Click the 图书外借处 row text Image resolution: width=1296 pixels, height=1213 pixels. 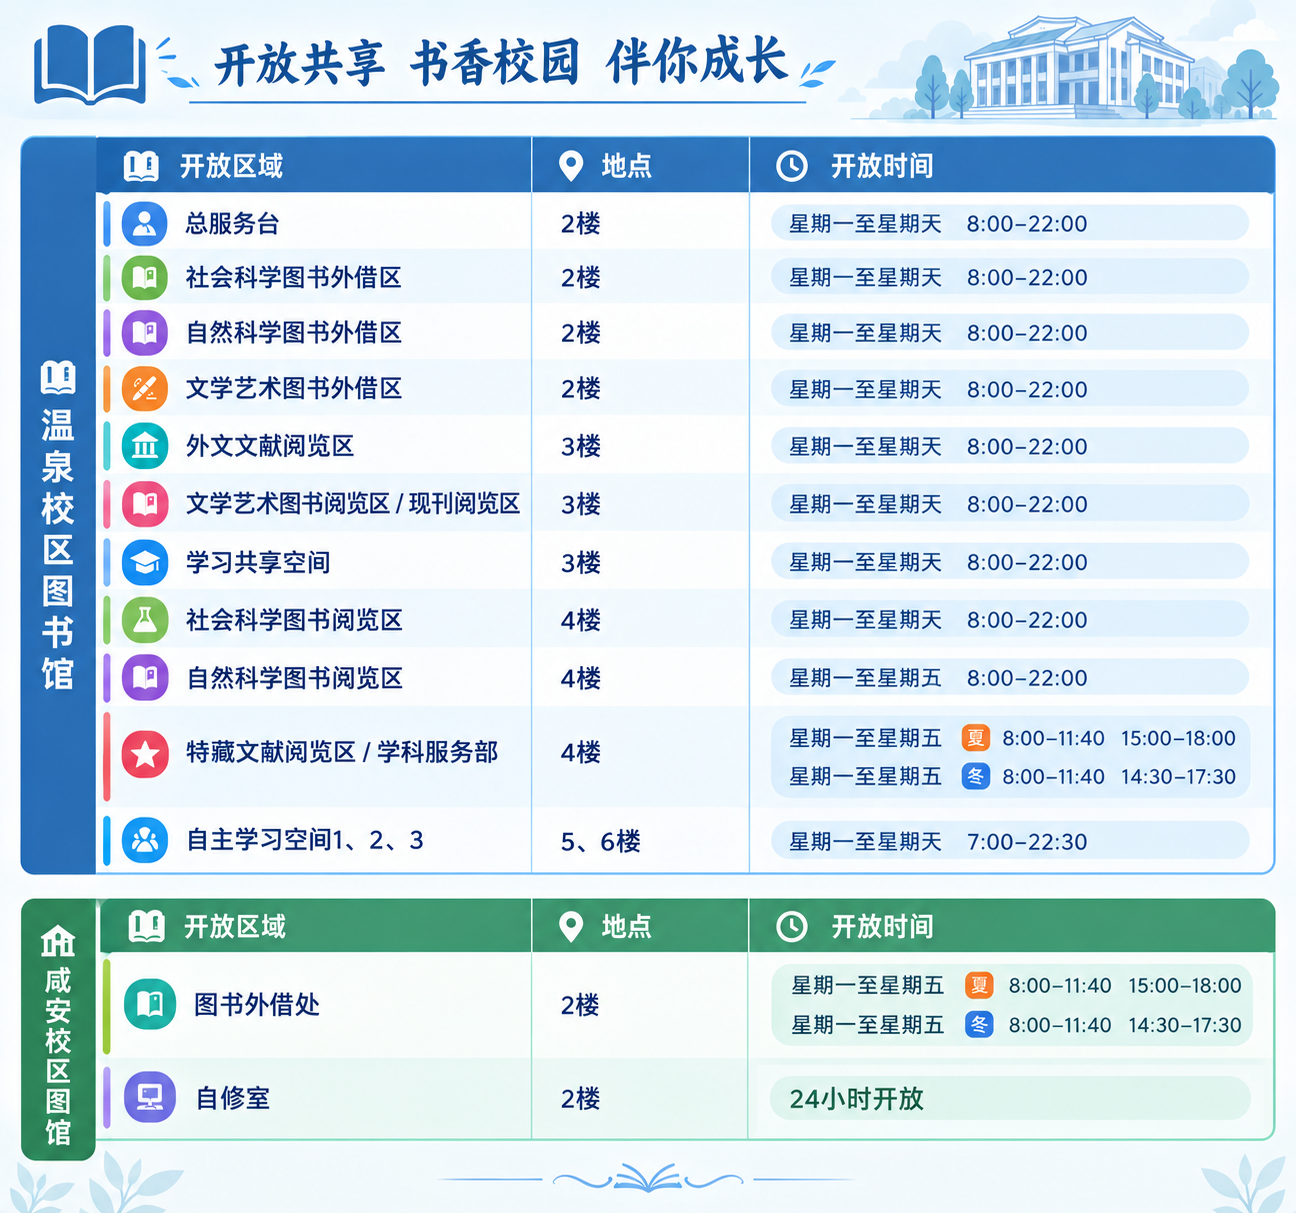[x=257, y=1004]
